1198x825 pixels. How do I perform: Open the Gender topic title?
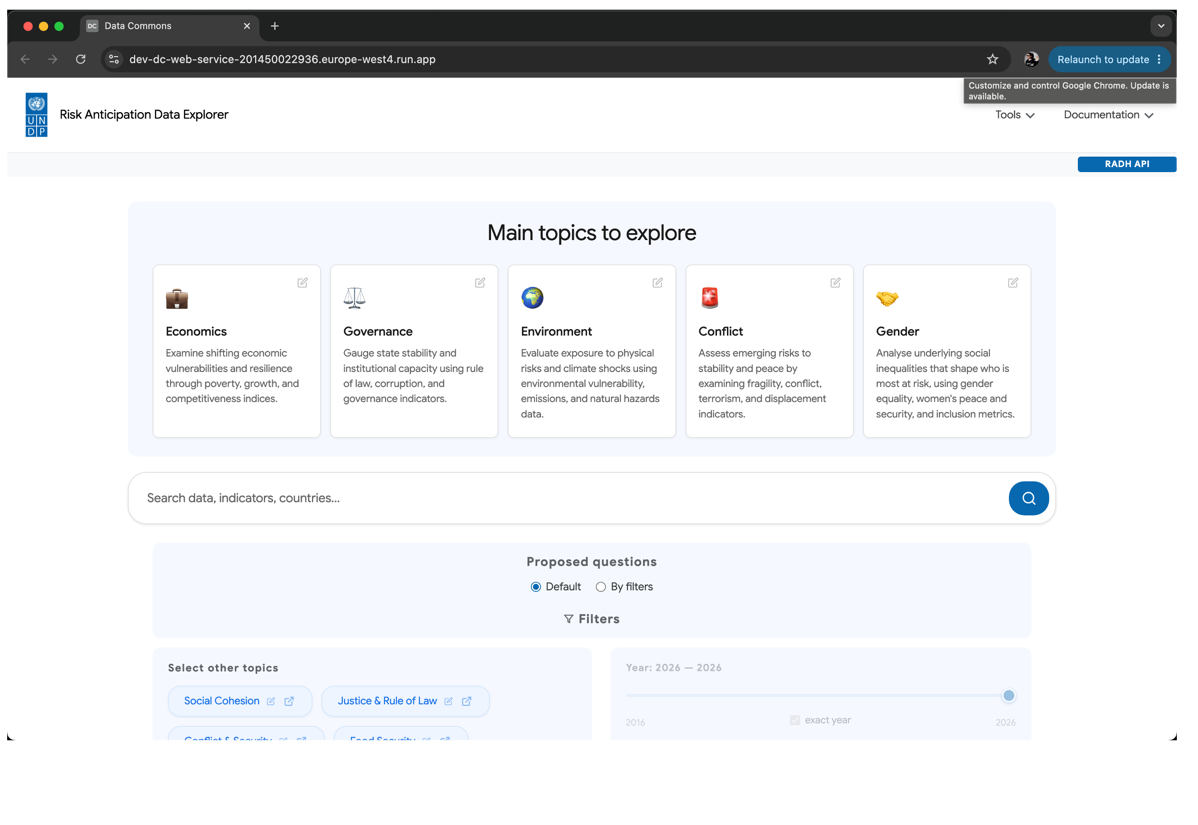coord(897,332)
